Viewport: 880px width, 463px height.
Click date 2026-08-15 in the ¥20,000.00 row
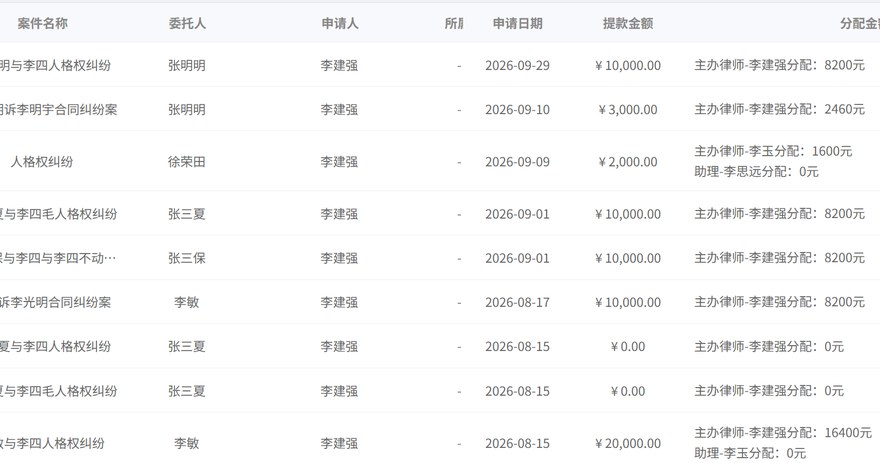pos(517,443)
